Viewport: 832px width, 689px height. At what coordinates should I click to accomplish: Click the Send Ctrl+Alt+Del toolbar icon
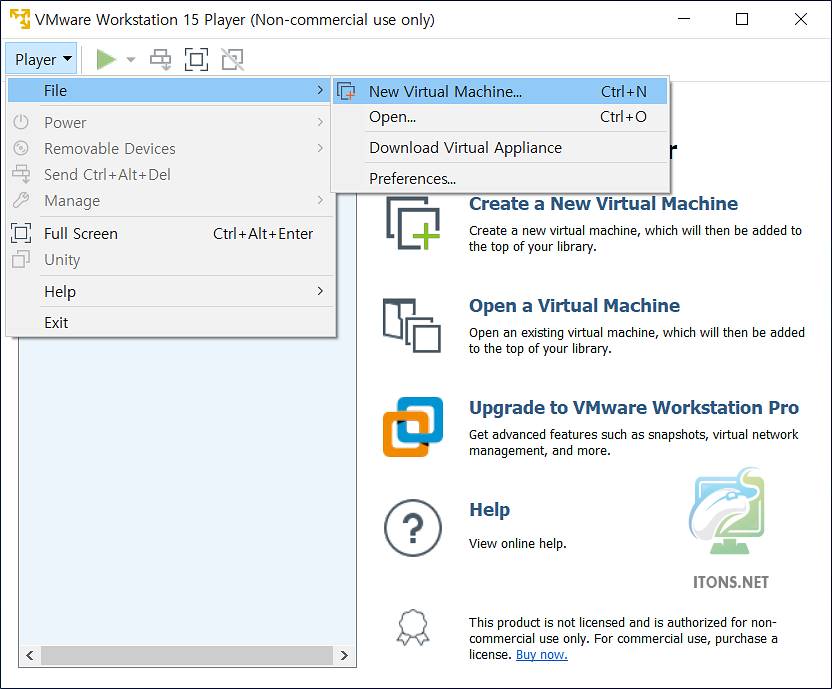click(160, 58)
